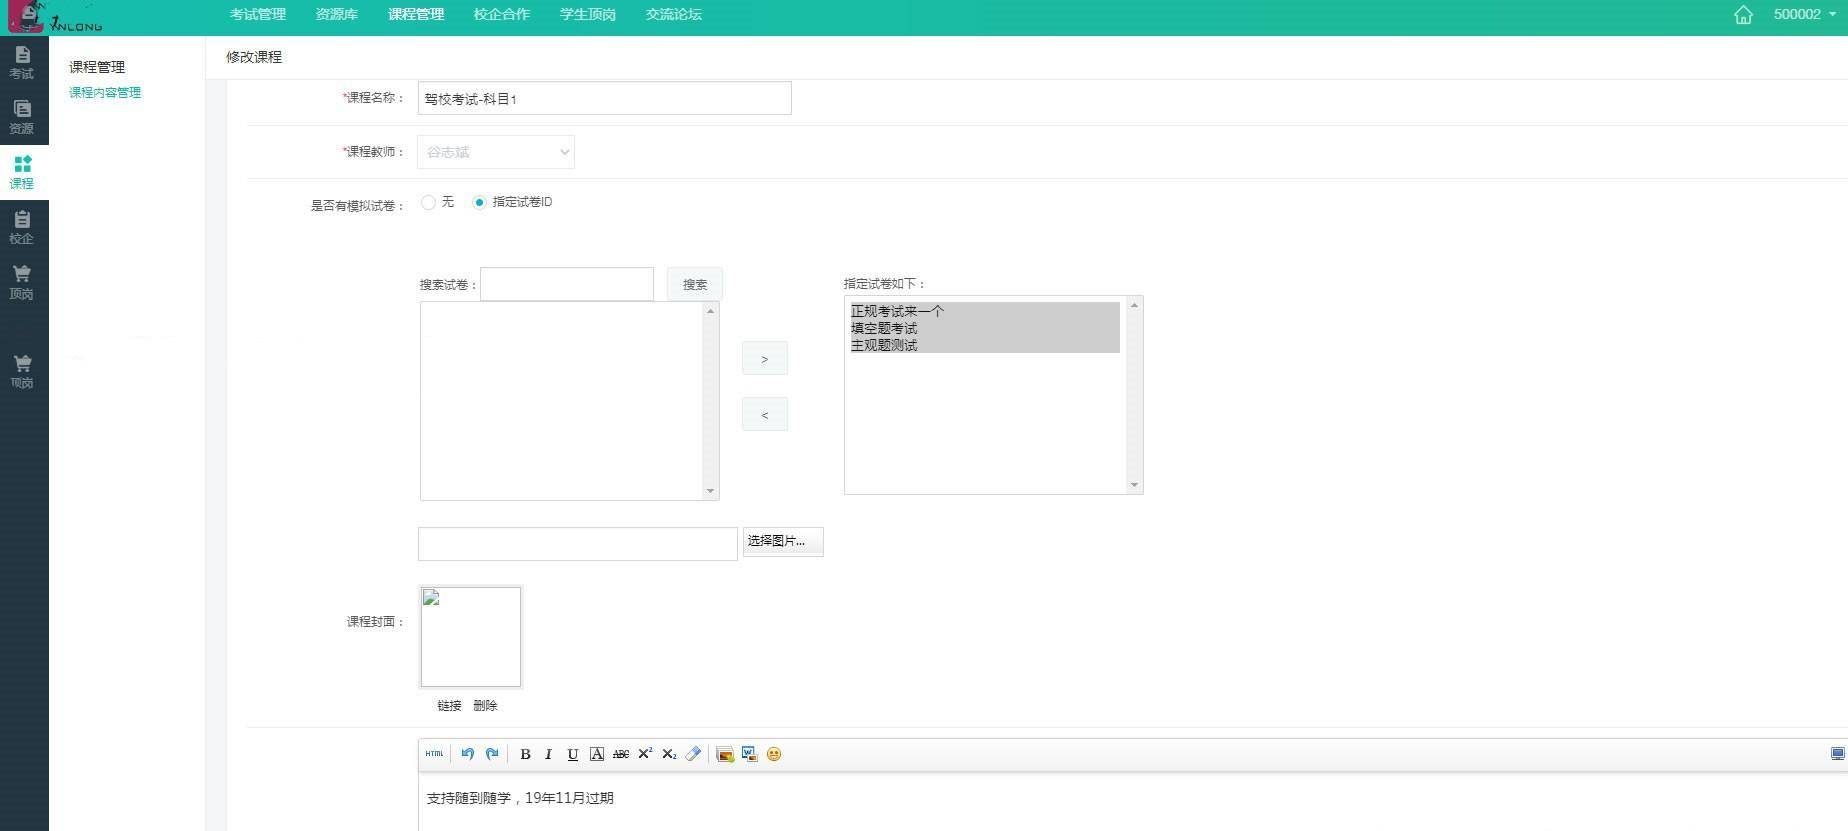Image resolution: width=1848 pixels, height=831 pixels.
Task: Select the 指定试卷ID radio option
Action: (x=479, y=202)
